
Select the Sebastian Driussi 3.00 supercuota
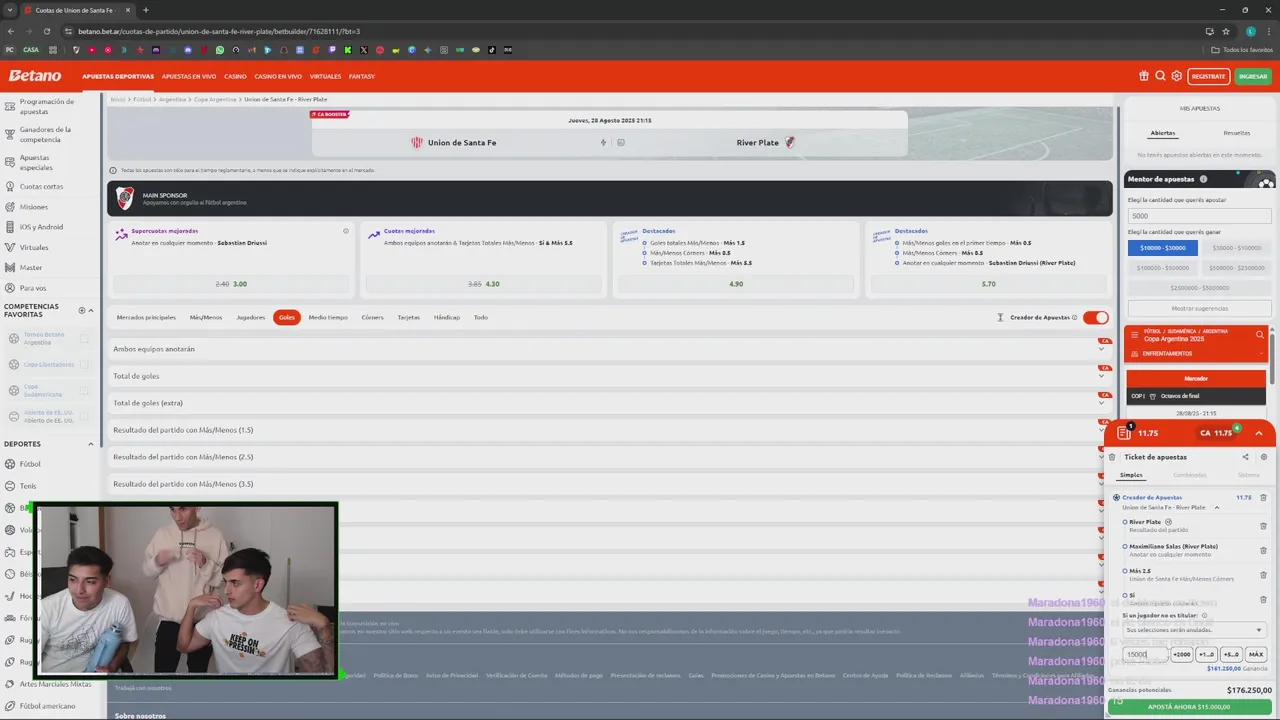[x=232, y=284]
